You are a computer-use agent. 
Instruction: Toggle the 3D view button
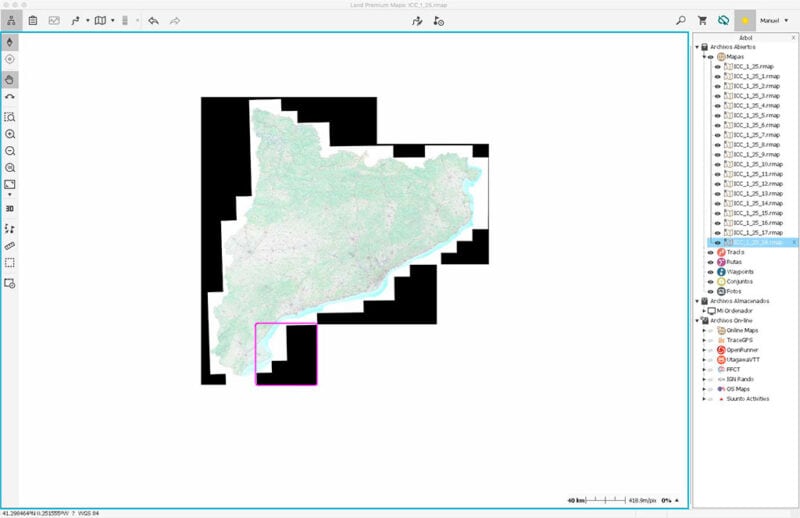(10, 209)
